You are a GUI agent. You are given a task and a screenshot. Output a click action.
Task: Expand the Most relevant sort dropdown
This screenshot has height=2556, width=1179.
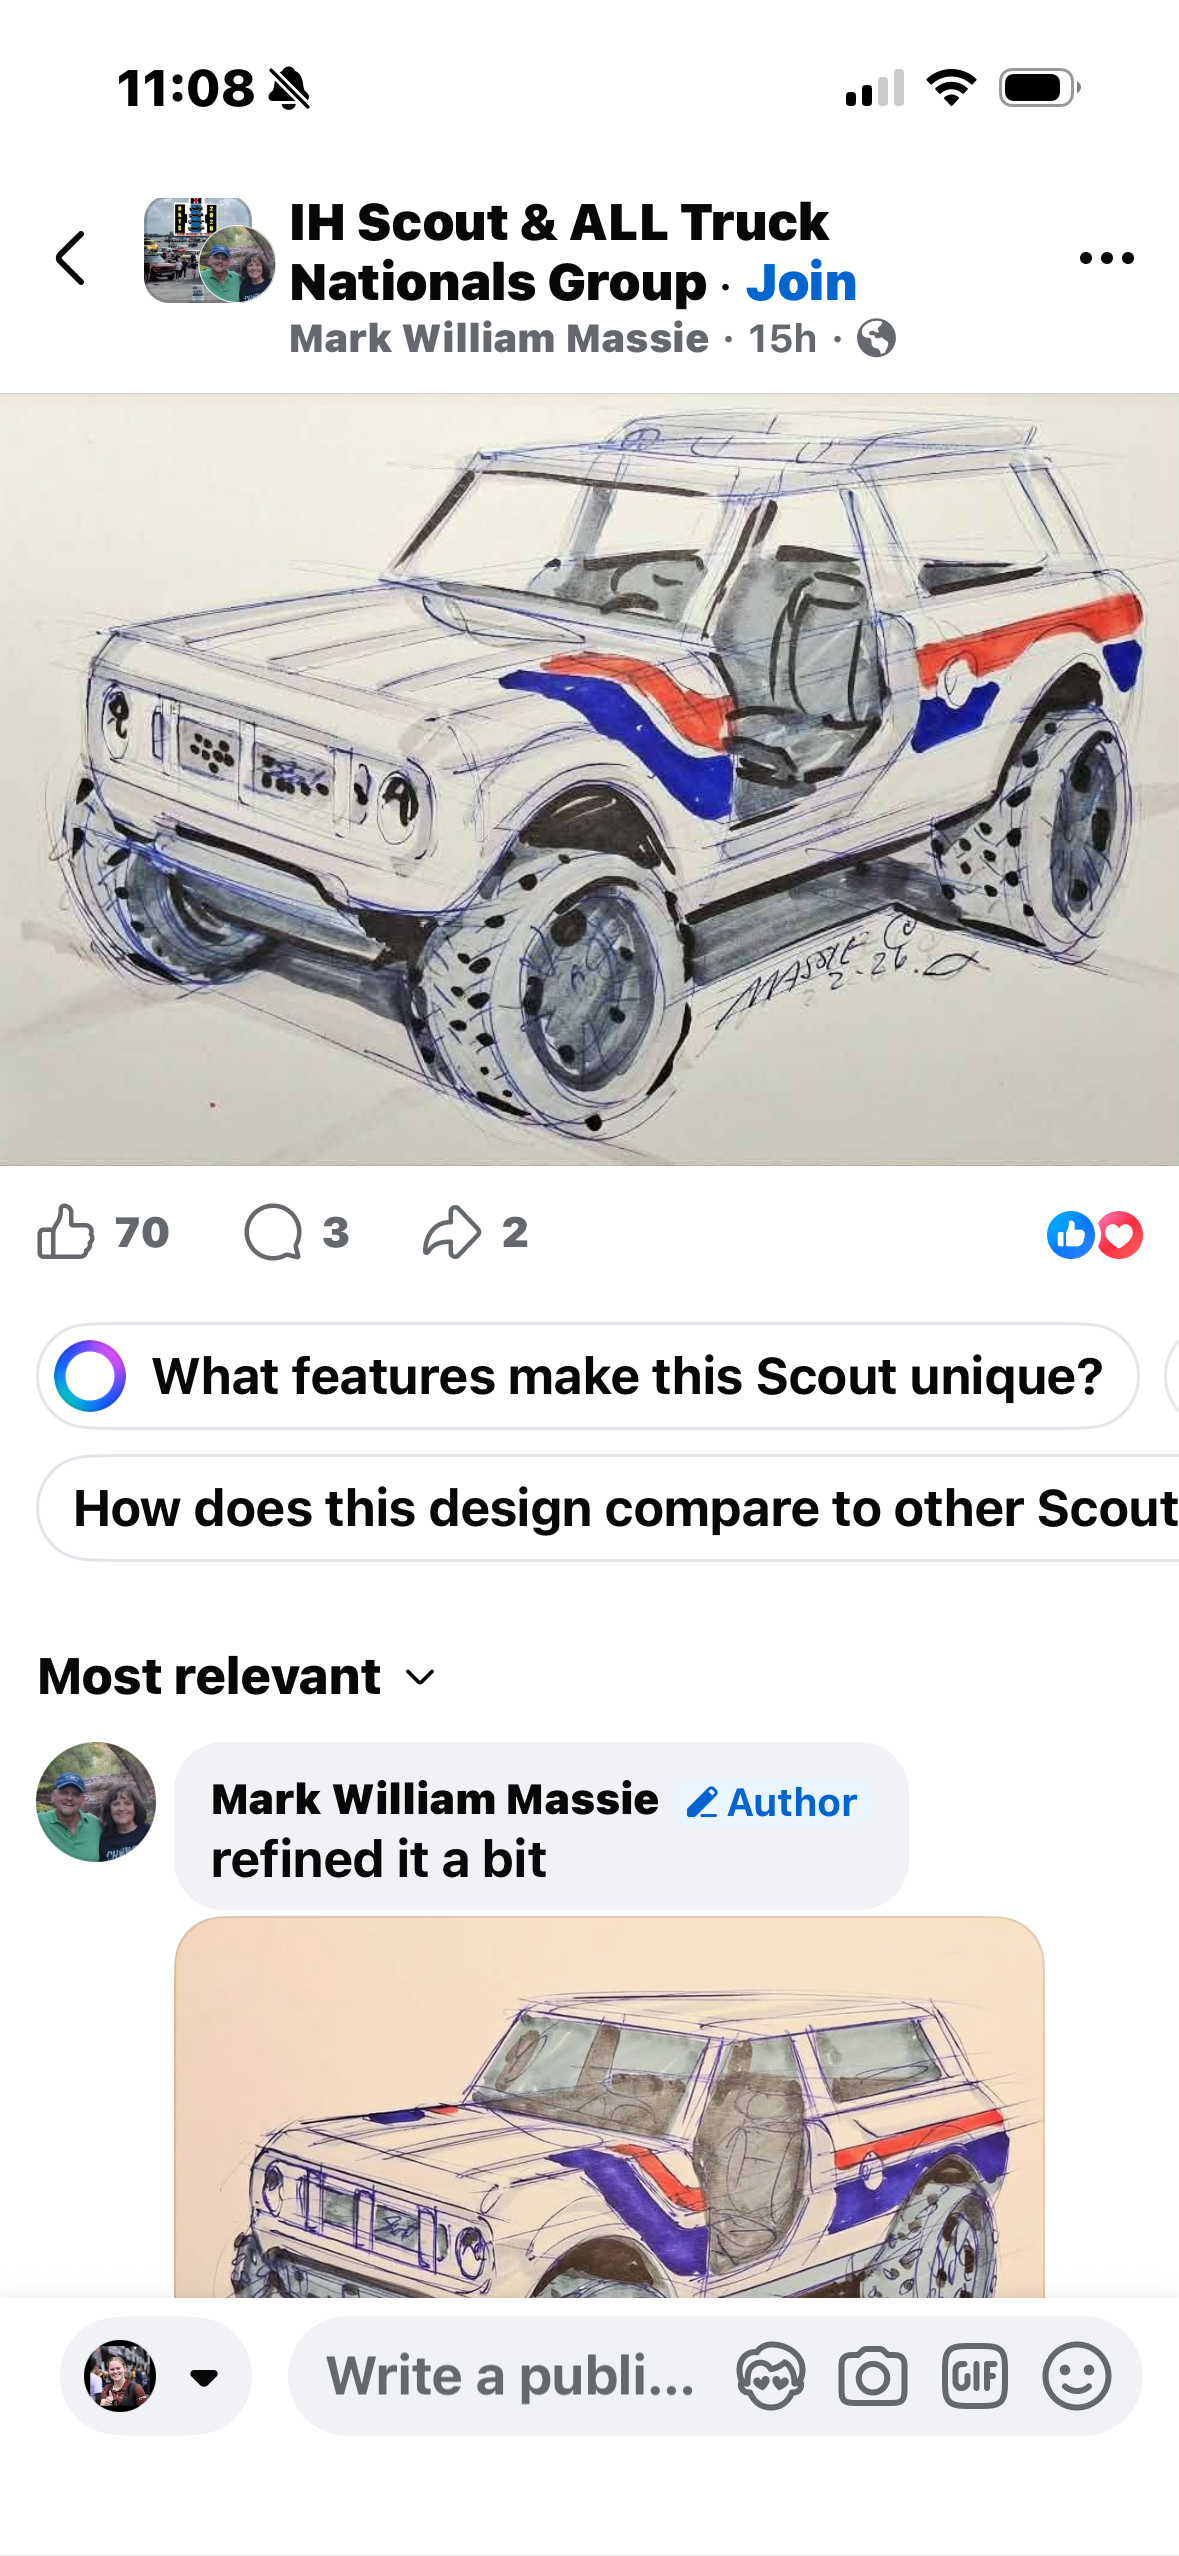click(x=237, y=1676)
